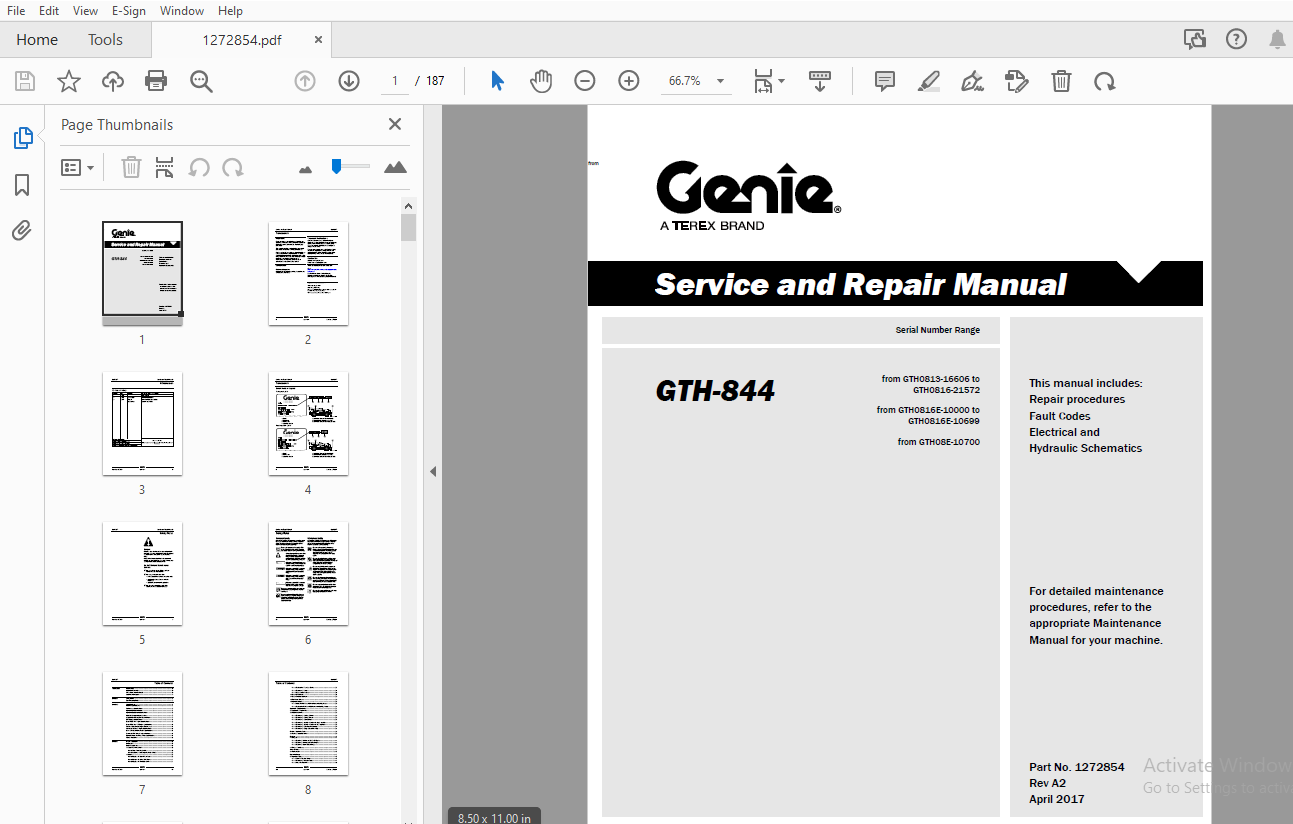The width and height of the screenshot is (1293, 824).
Task: Save the file with the floppy disk icon
Action: [x=25, y=81]
